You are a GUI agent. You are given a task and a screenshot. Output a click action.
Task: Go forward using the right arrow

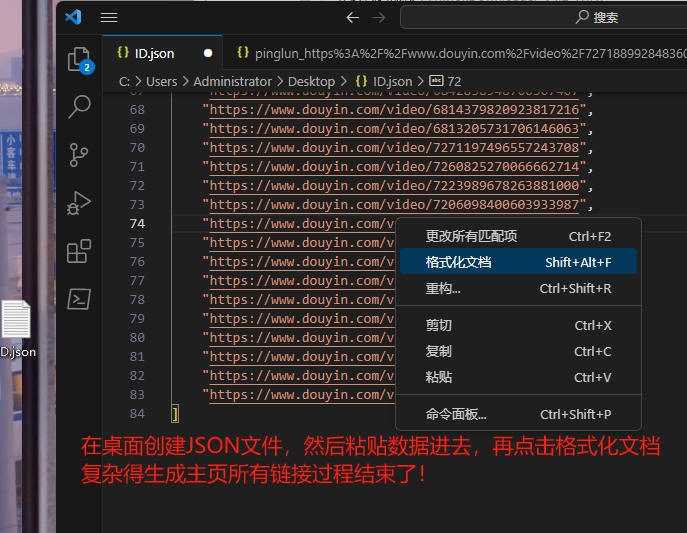[x=379, y=17]
